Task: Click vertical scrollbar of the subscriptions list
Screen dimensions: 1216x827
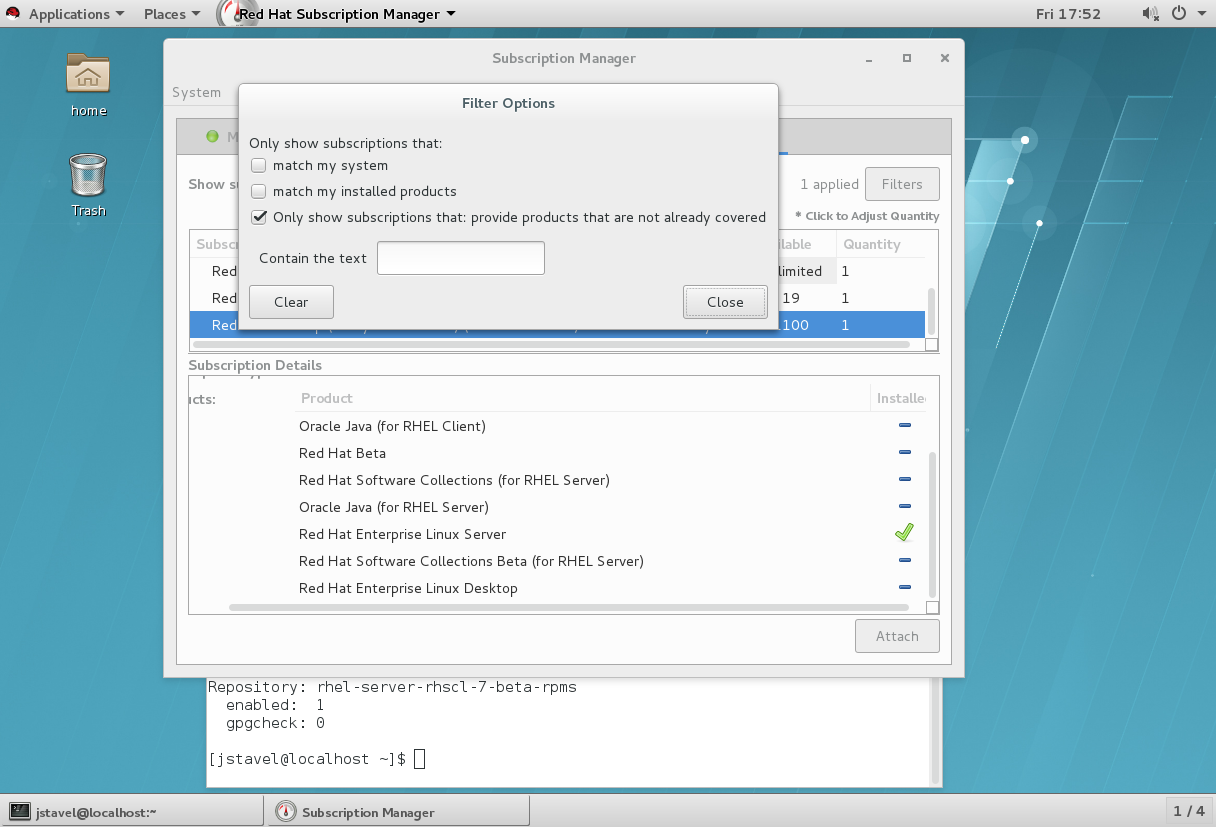Action: [933, 312]
